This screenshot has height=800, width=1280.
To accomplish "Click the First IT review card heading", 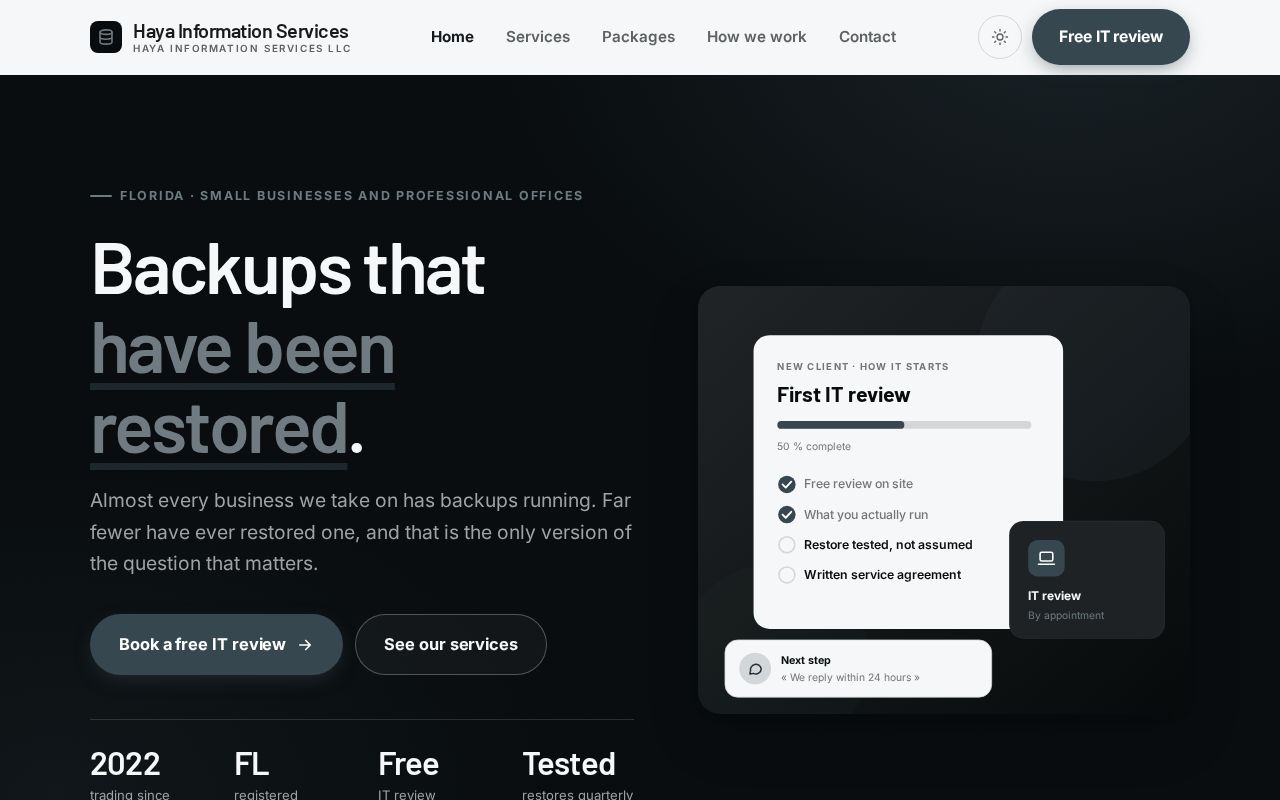I will 844,395.
